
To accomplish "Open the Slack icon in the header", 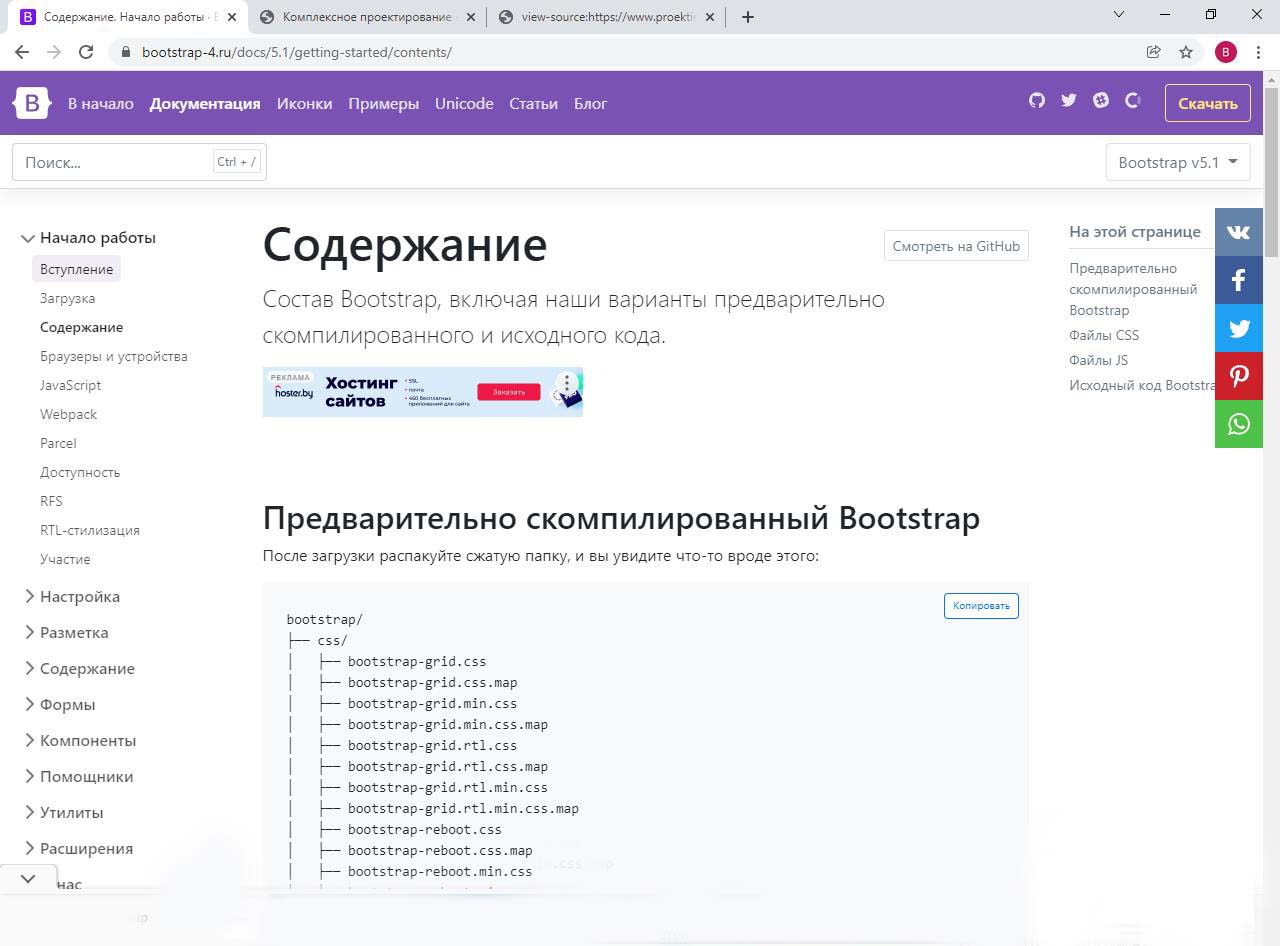I will (1101, 100).
